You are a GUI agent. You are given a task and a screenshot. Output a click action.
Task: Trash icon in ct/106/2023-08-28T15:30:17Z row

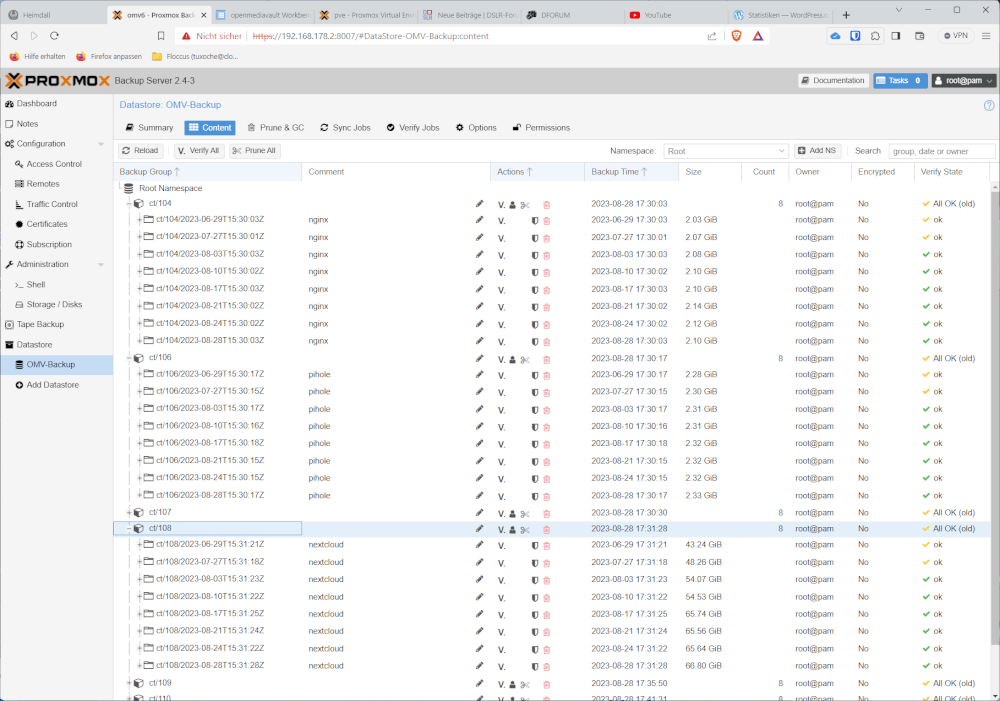(547, 496)
